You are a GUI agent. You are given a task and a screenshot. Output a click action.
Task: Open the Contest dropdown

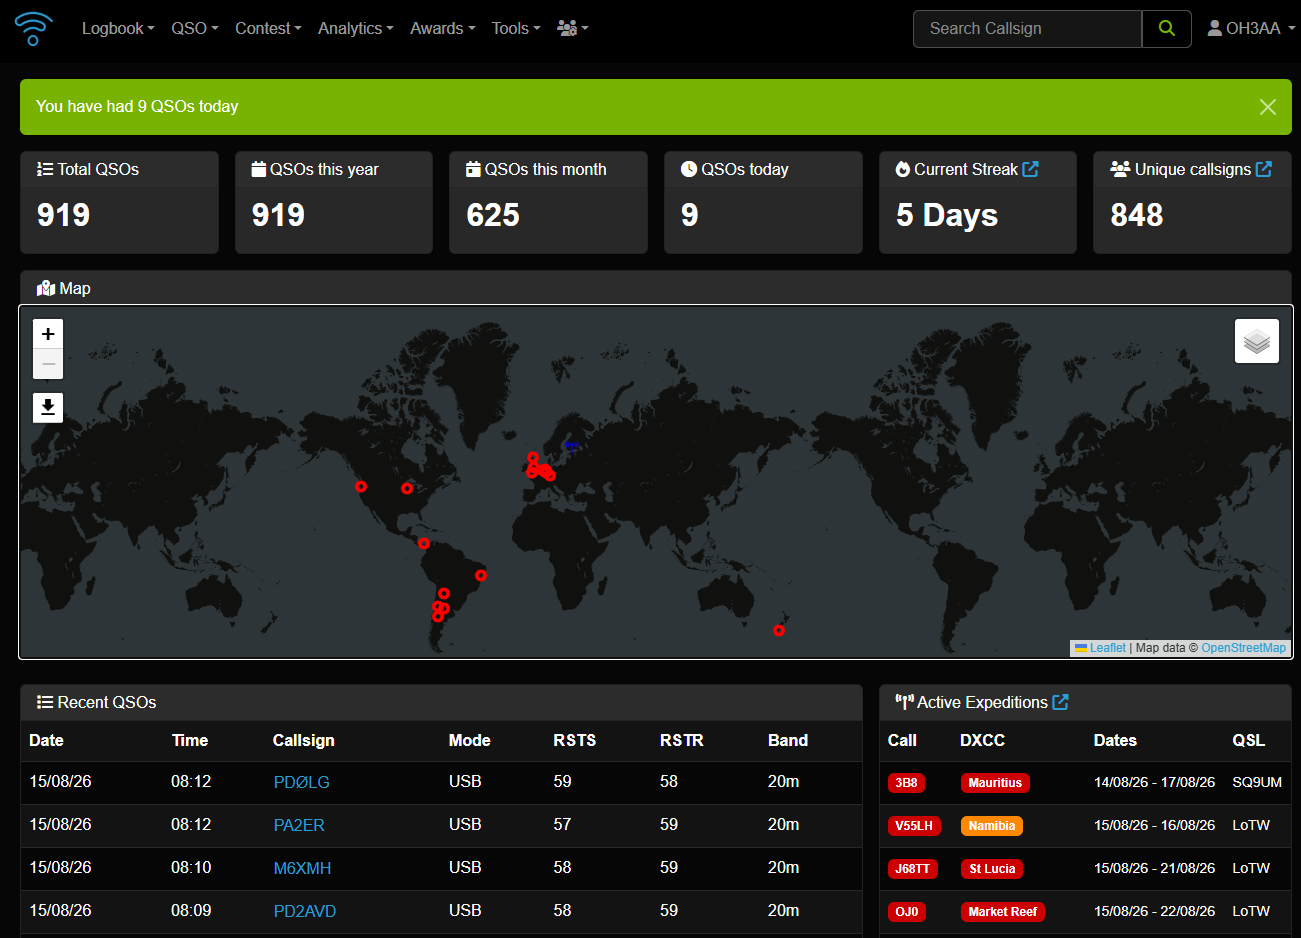268,28
